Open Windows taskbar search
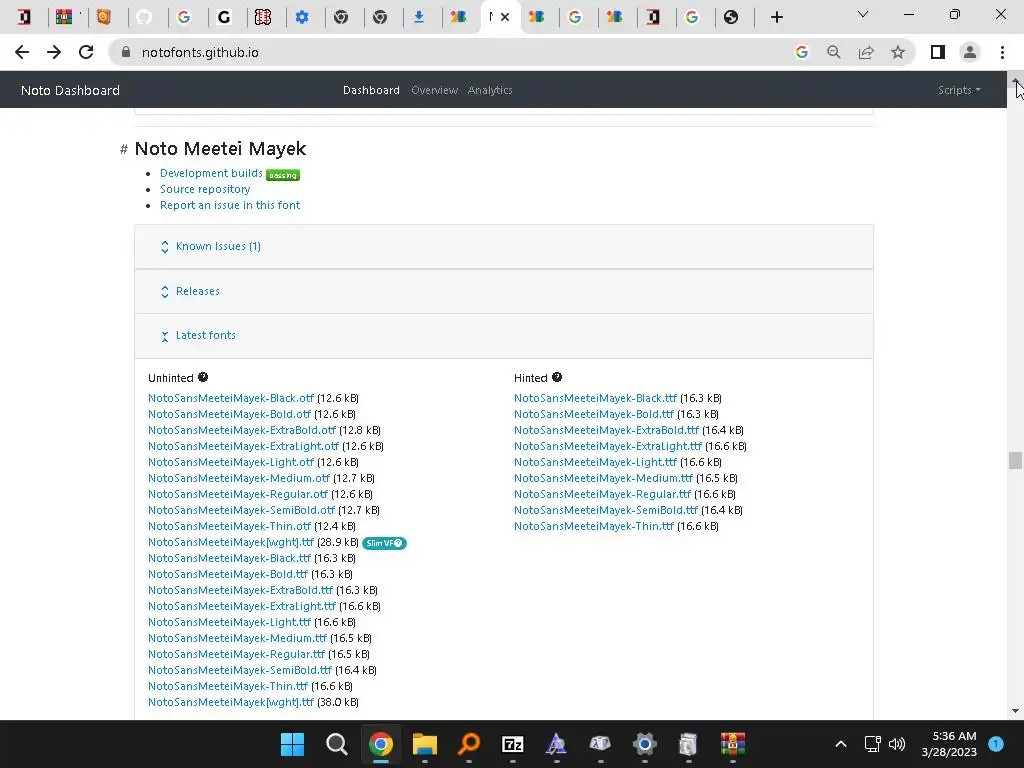 336,744
